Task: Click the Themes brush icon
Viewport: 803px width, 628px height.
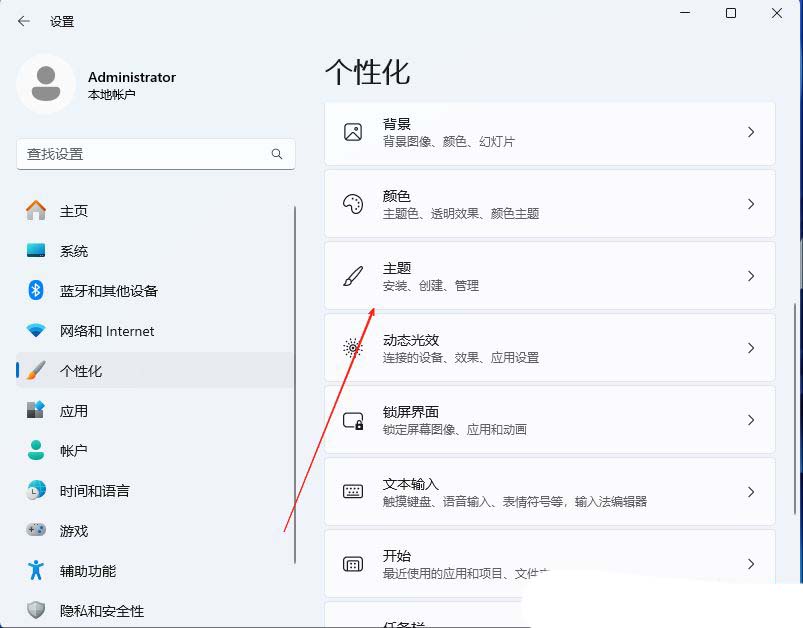Action: click(353, 276)
